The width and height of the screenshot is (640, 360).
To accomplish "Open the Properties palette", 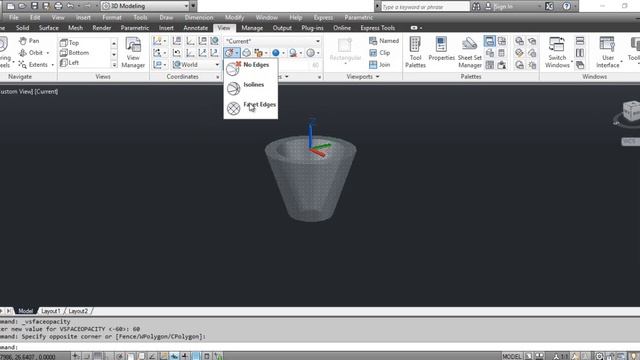I will tap(441, 49).
